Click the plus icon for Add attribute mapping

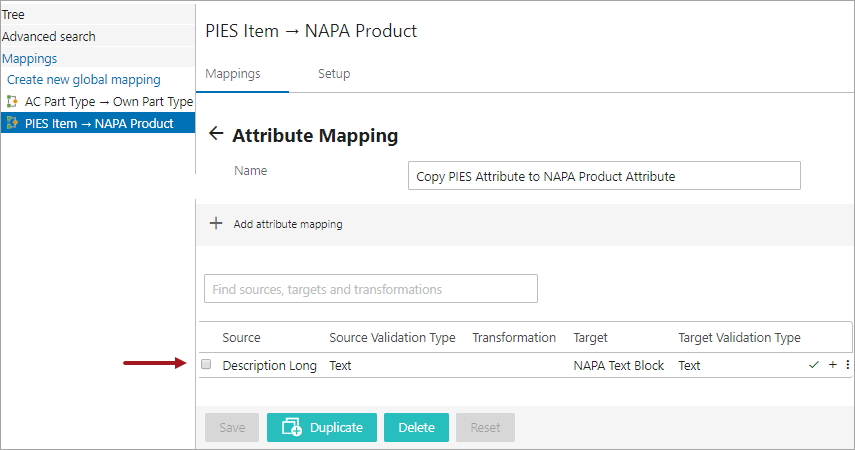(x=216, y=223)
